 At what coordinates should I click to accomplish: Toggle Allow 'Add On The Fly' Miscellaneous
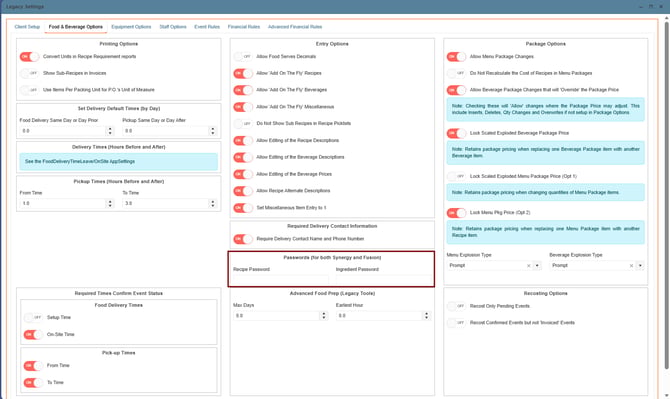243,107
